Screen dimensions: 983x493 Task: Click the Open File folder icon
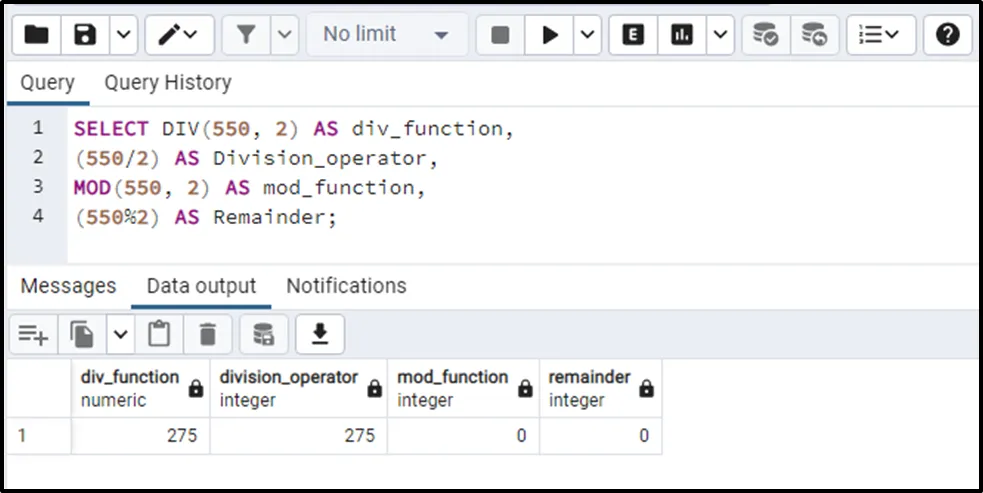click(37, 36)
